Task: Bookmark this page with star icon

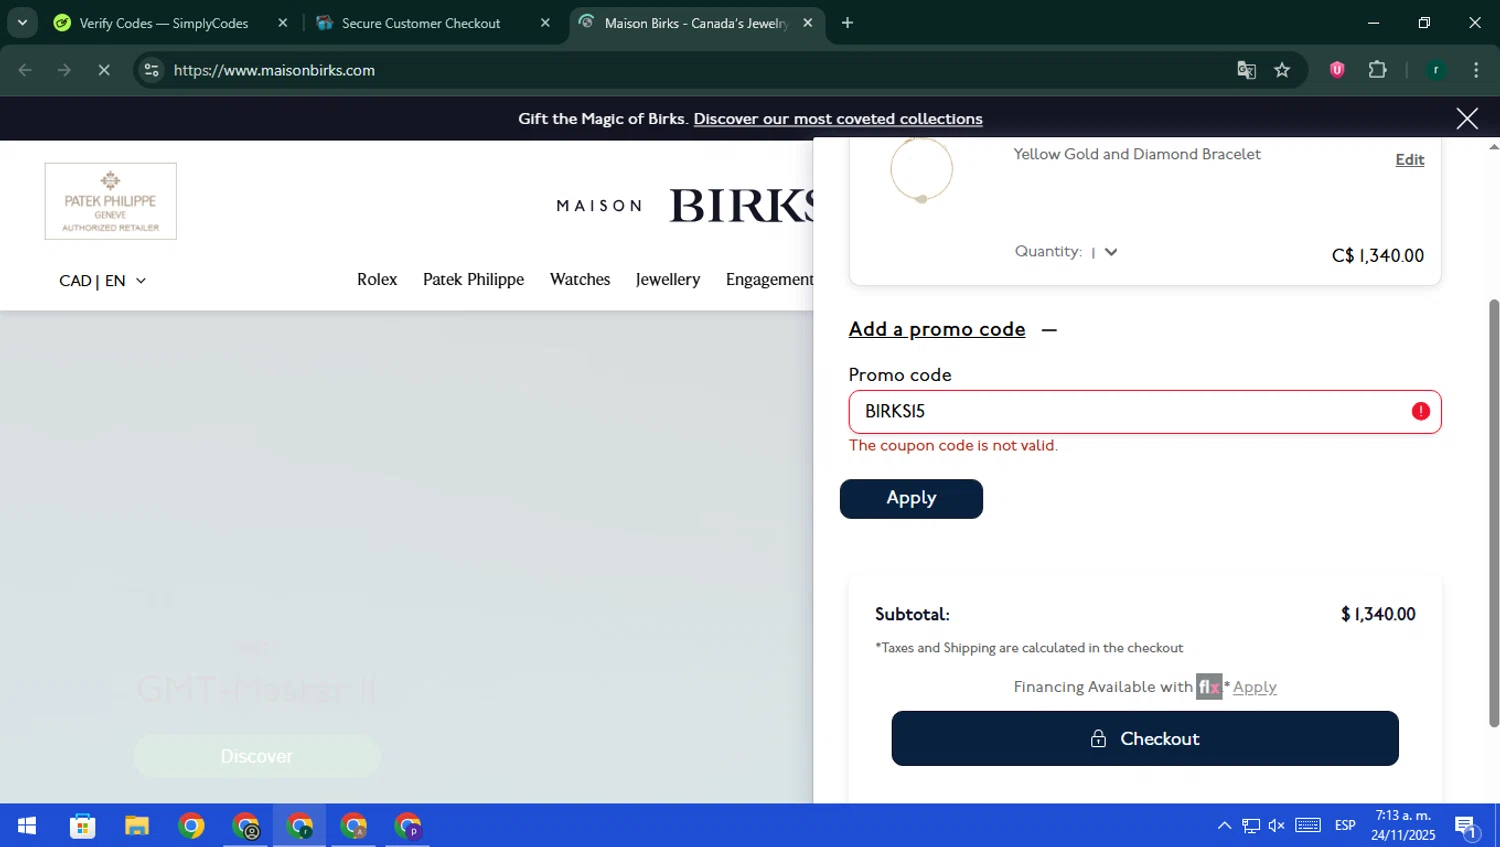Action: coord(1282,70)
